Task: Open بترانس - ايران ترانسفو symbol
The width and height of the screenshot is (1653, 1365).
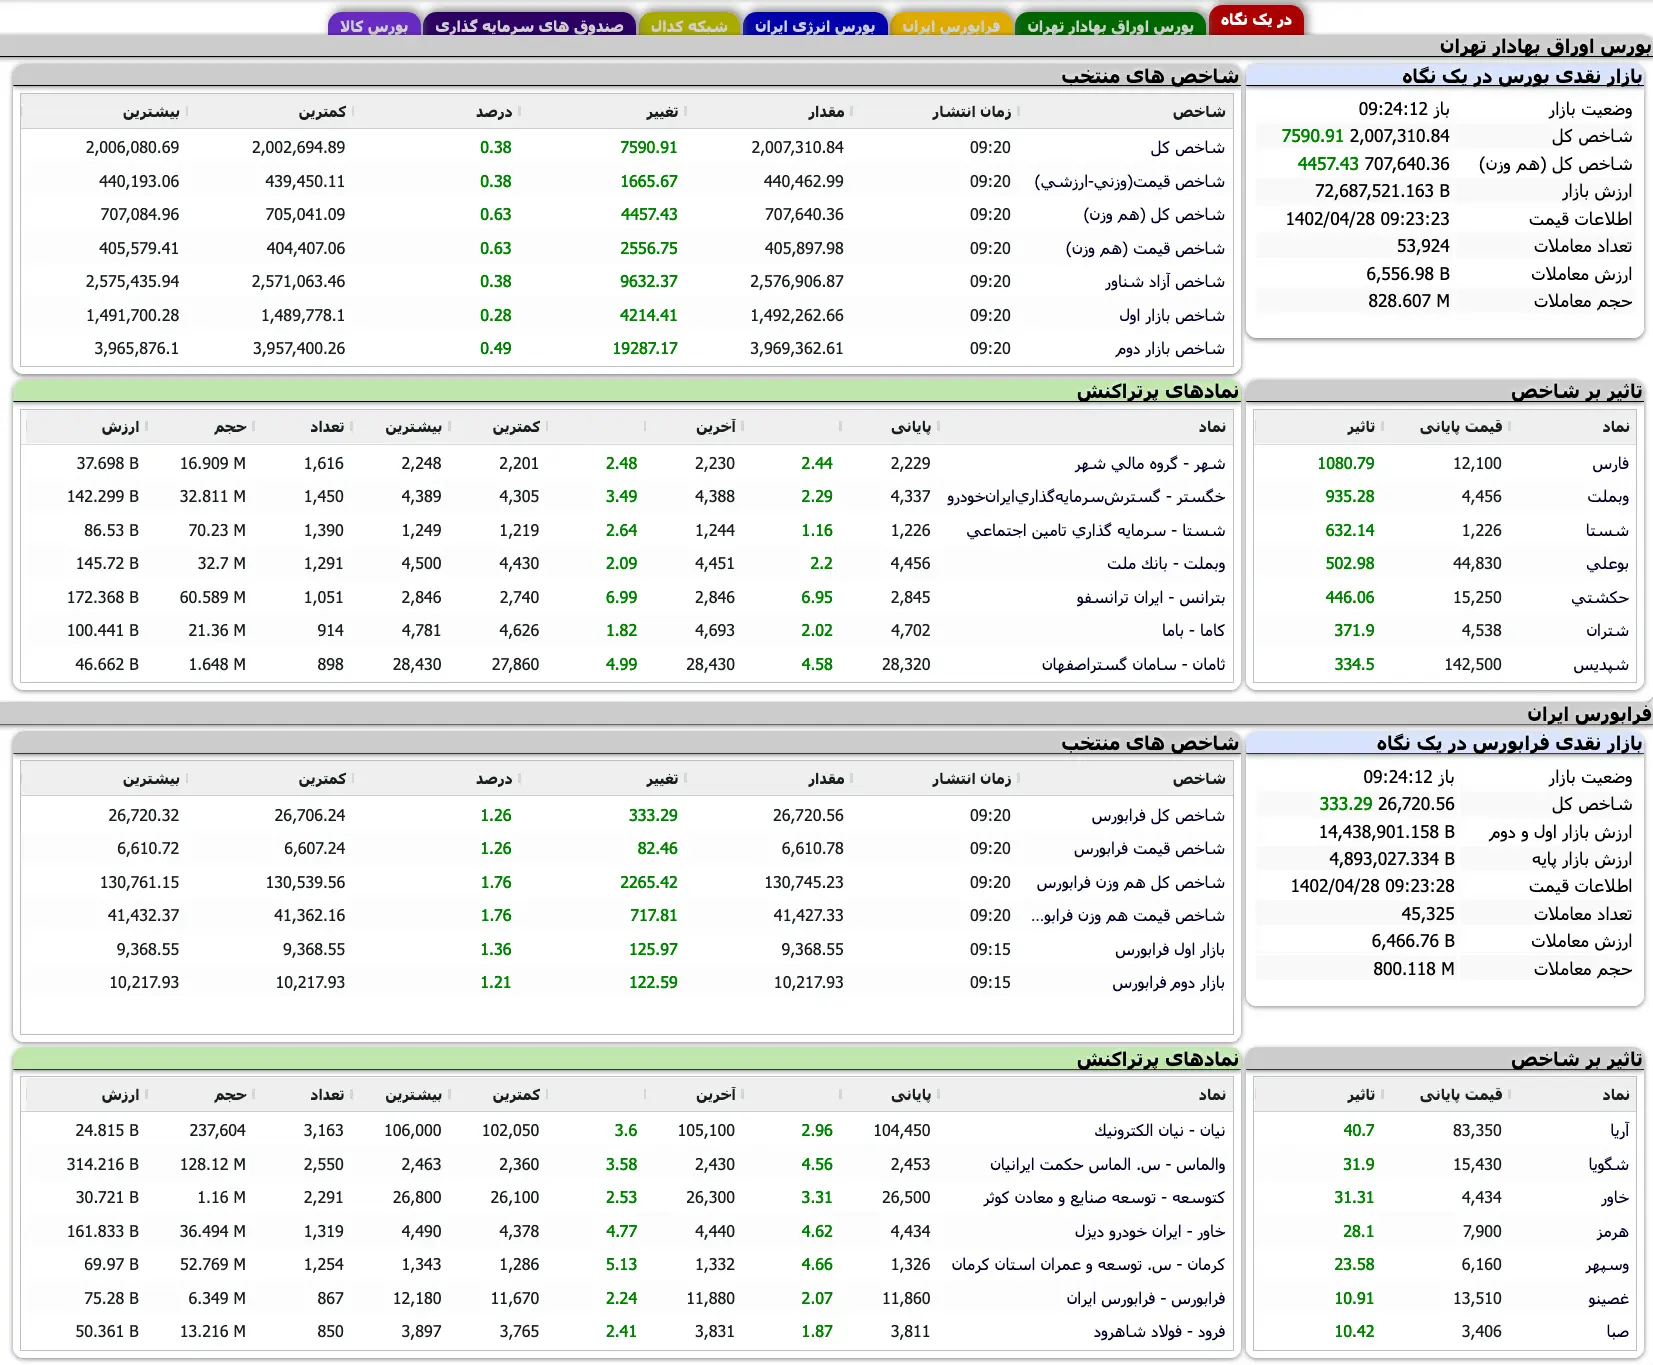Action: coord(1151,597)
